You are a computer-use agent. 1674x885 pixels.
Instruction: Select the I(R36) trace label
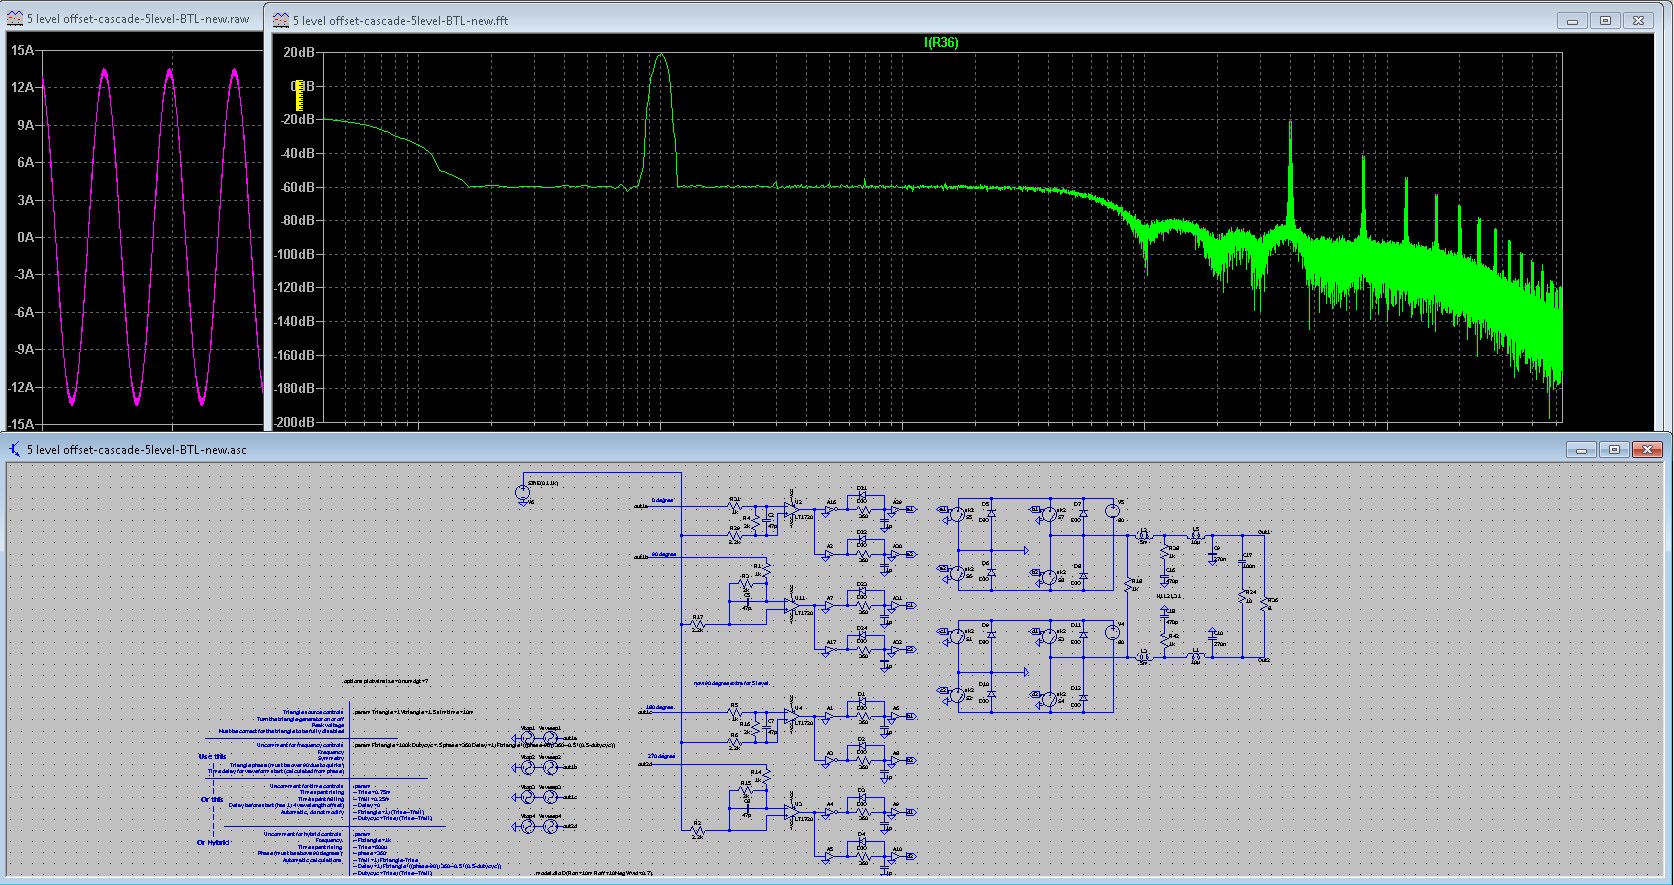click(940, 42)
